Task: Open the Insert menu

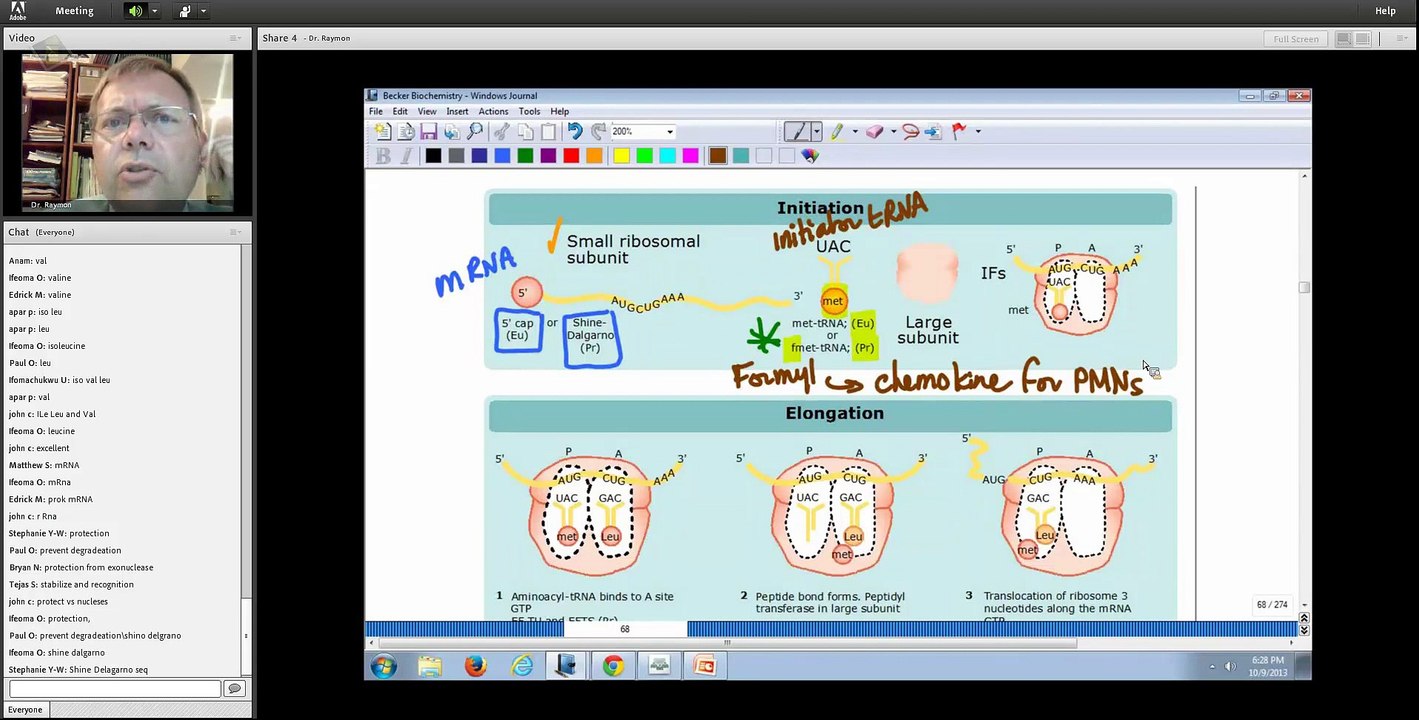Action: point(457,111)
